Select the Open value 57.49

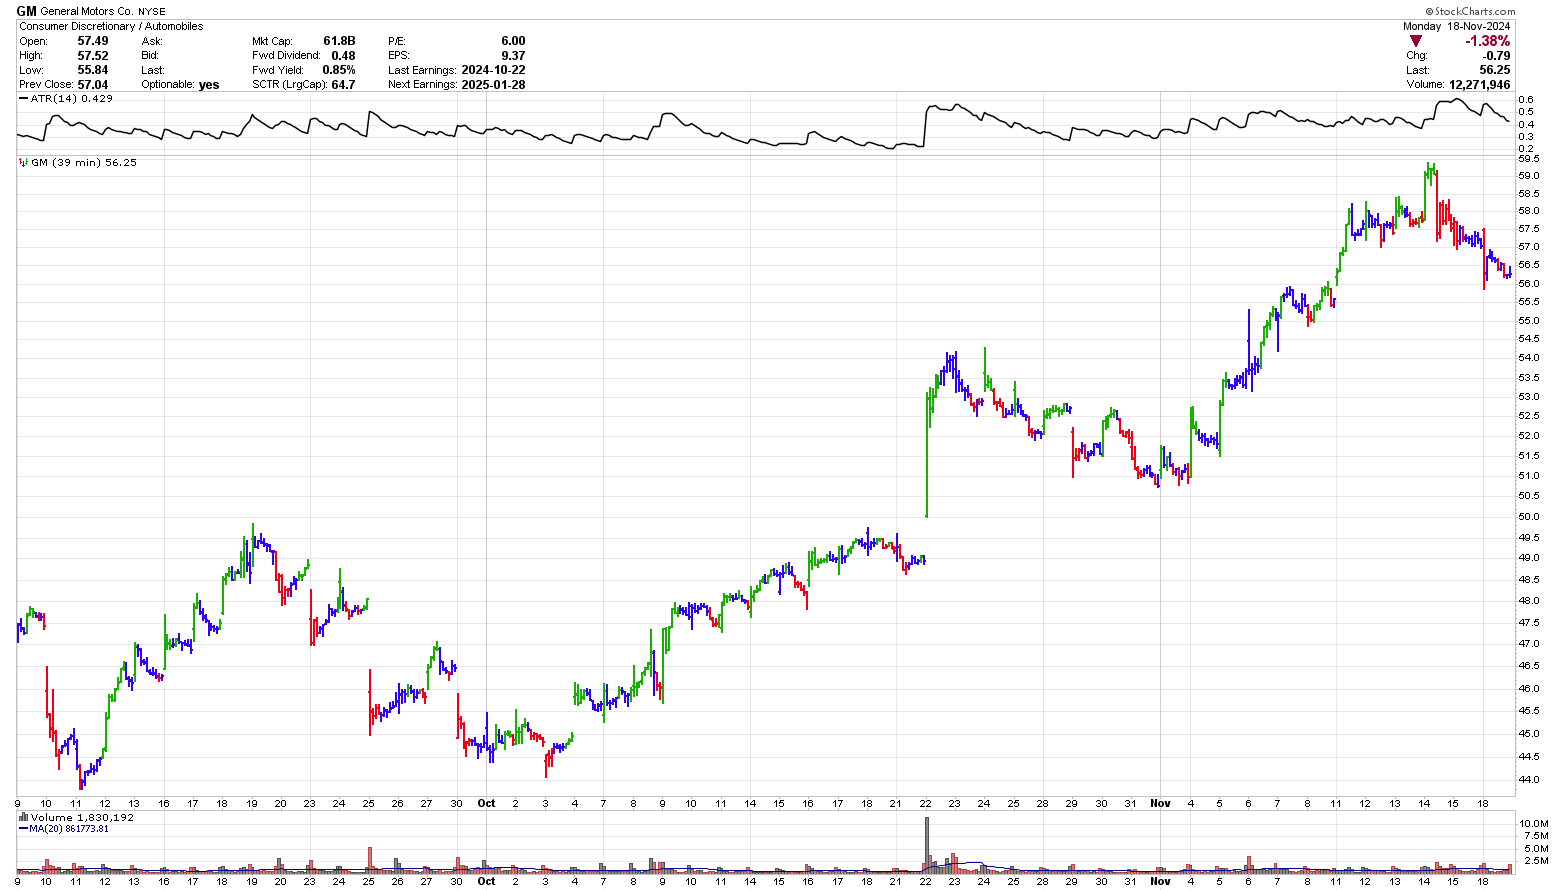pyautogui.click(x=93, y=41)
